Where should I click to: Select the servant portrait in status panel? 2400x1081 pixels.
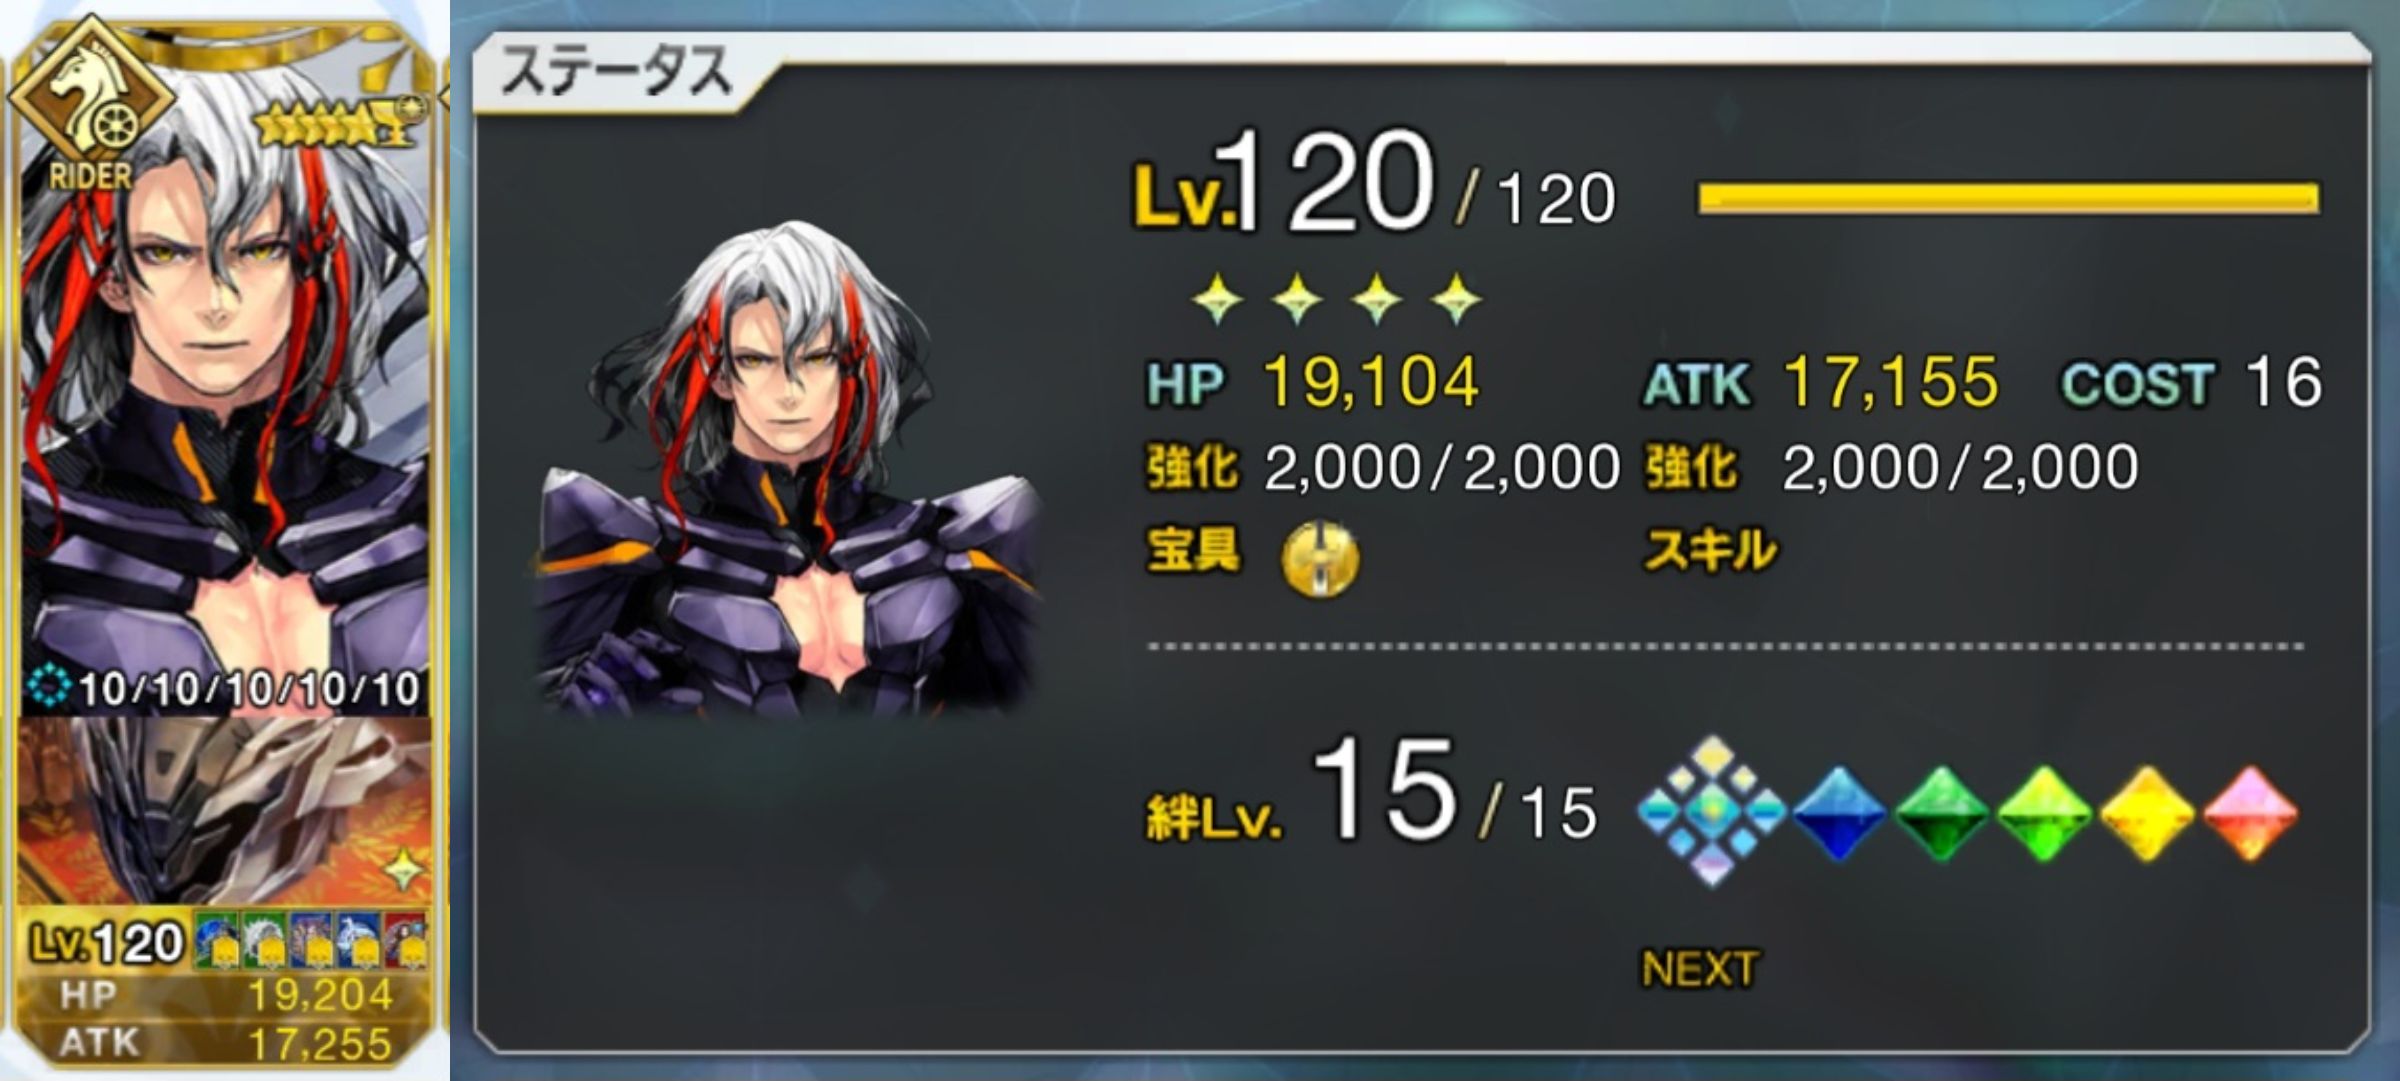790,470
